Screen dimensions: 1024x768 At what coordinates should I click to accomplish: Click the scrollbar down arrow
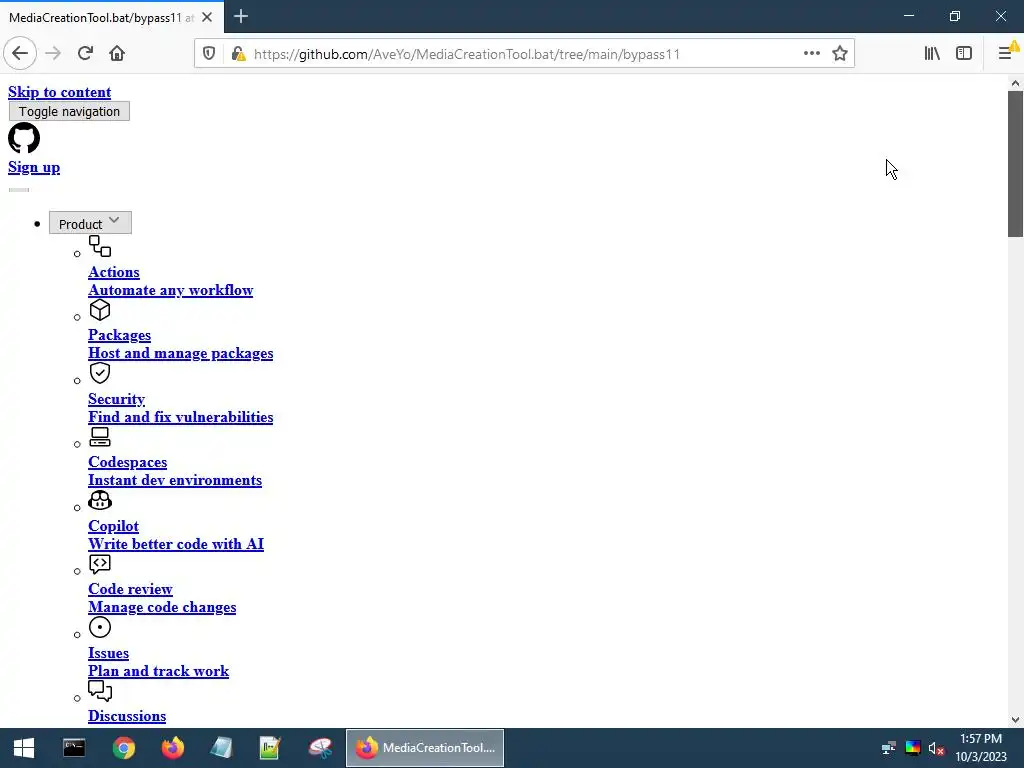[x=1015, y=720]
